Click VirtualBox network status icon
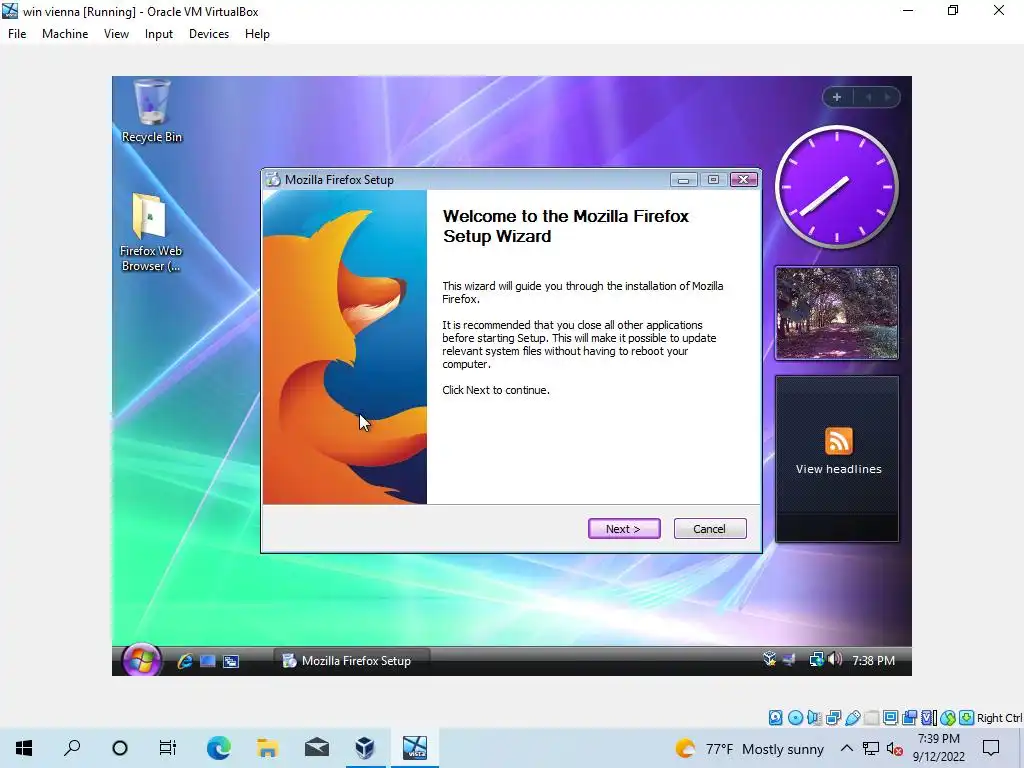This screenshot has width=1024, height=768. [x=833, y=718]
